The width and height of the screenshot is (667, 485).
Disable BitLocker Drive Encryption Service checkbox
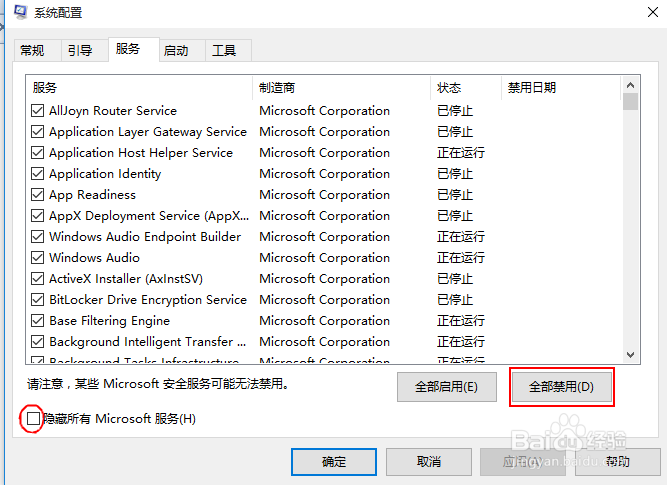click(38, 300)
